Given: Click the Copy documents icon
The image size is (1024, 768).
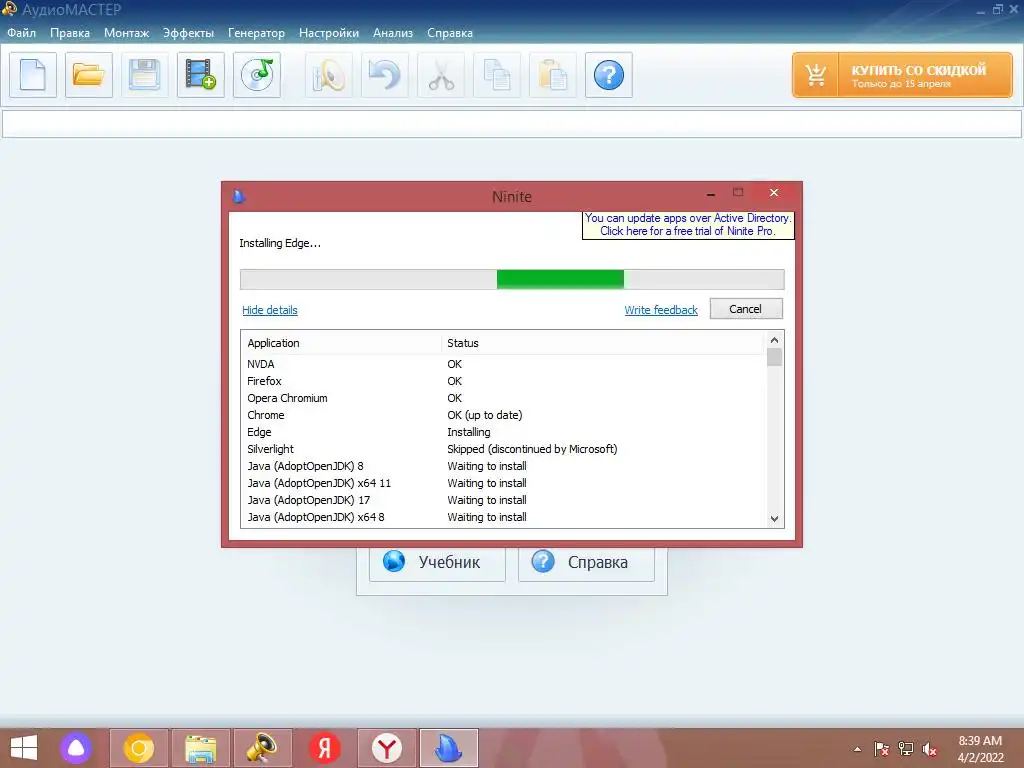Looking at the screenshot, I should 496,75.
